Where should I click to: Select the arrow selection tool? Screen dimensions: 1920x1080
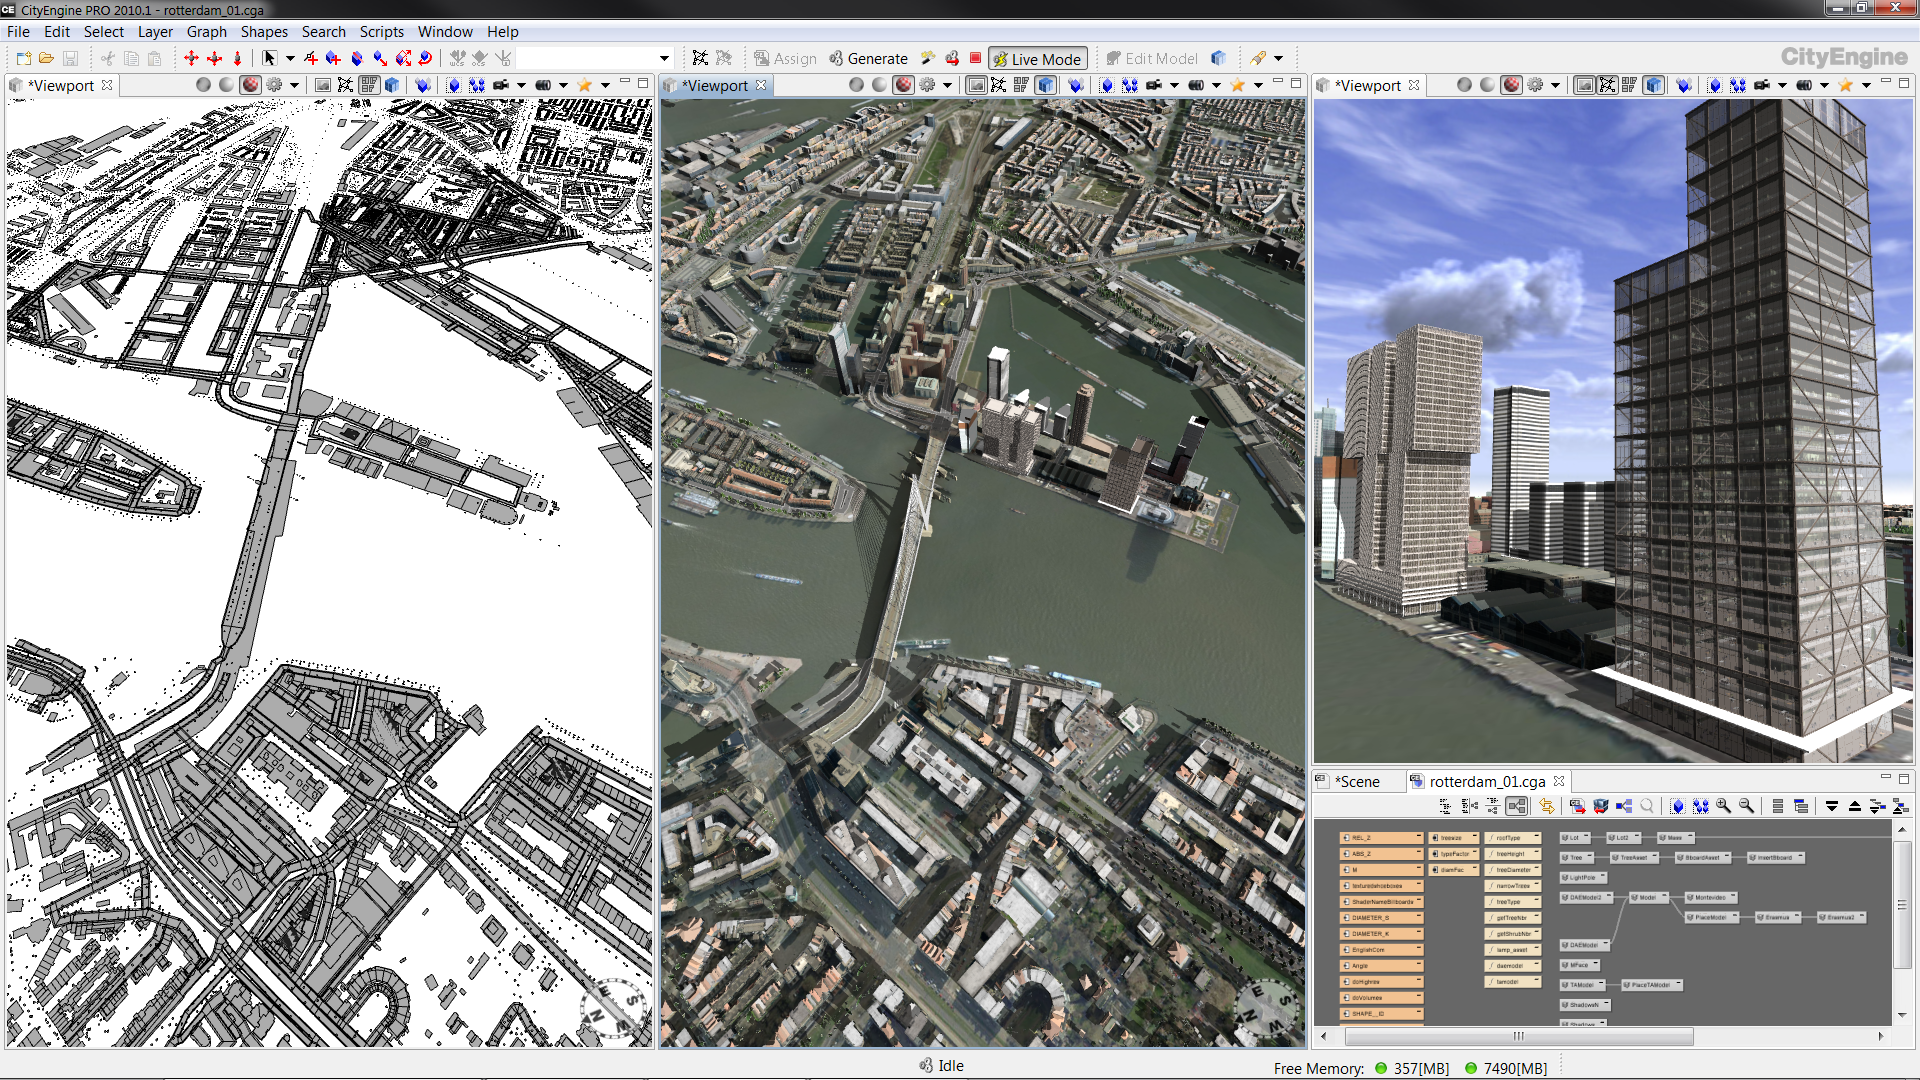point(269,58)
